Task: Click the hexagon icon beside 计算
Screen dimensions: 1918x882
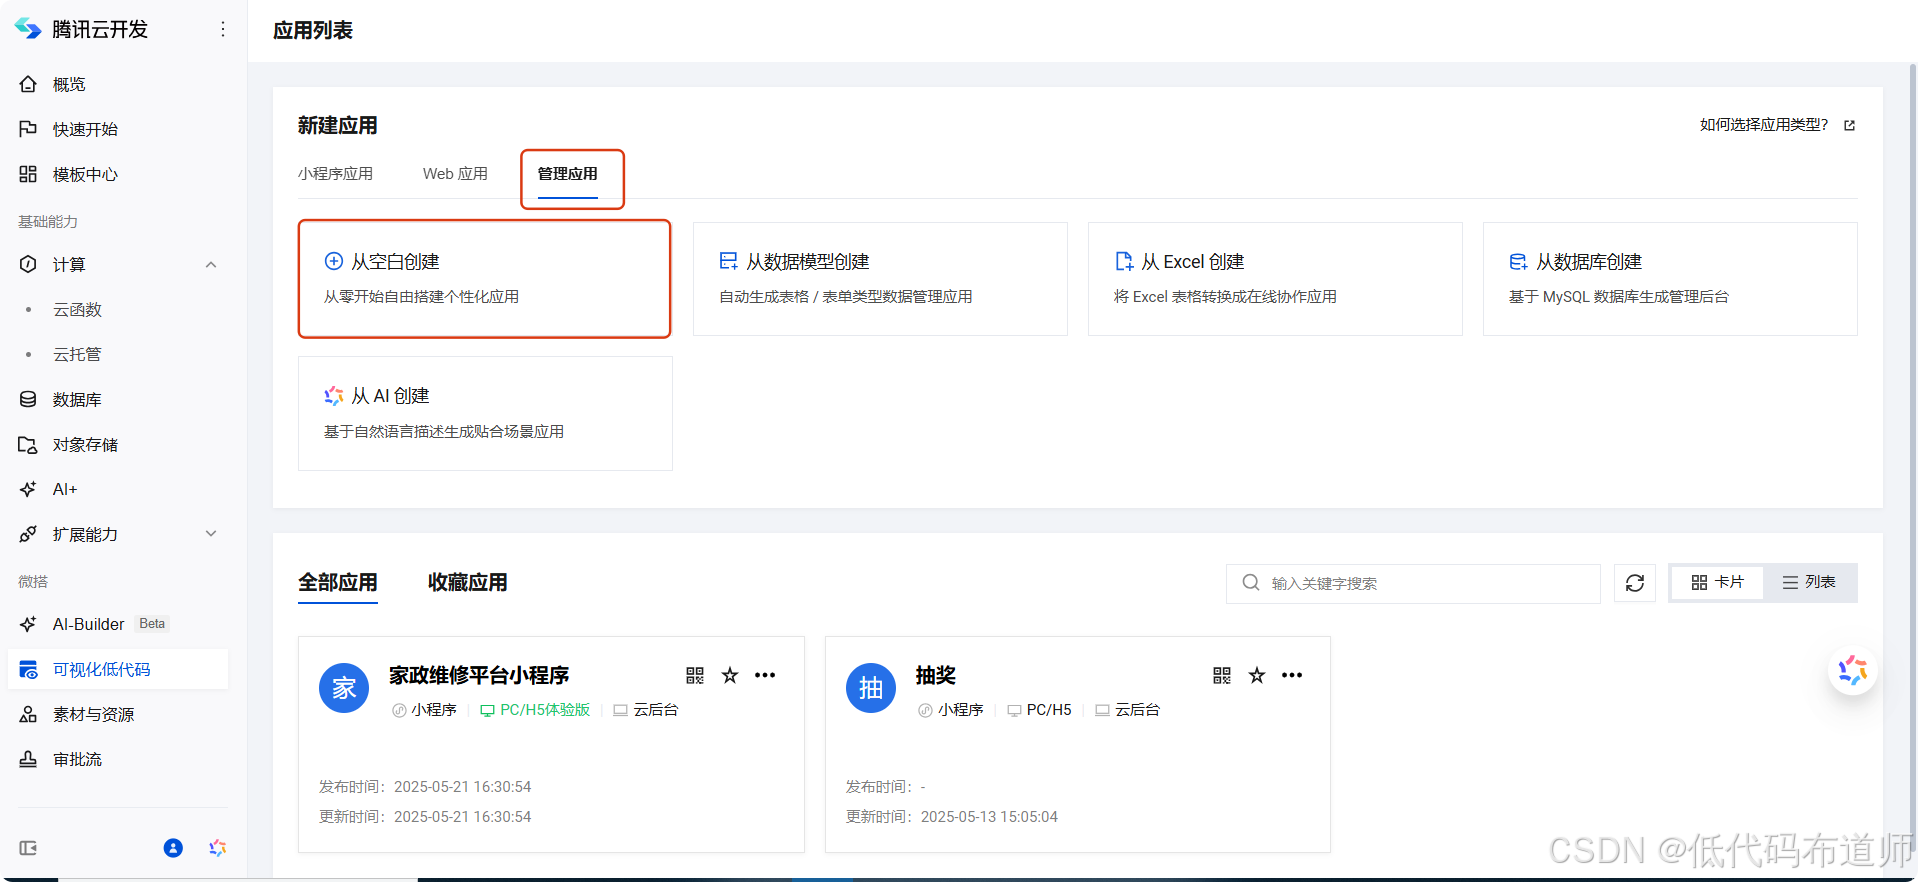Action: (x=28, y=264)
